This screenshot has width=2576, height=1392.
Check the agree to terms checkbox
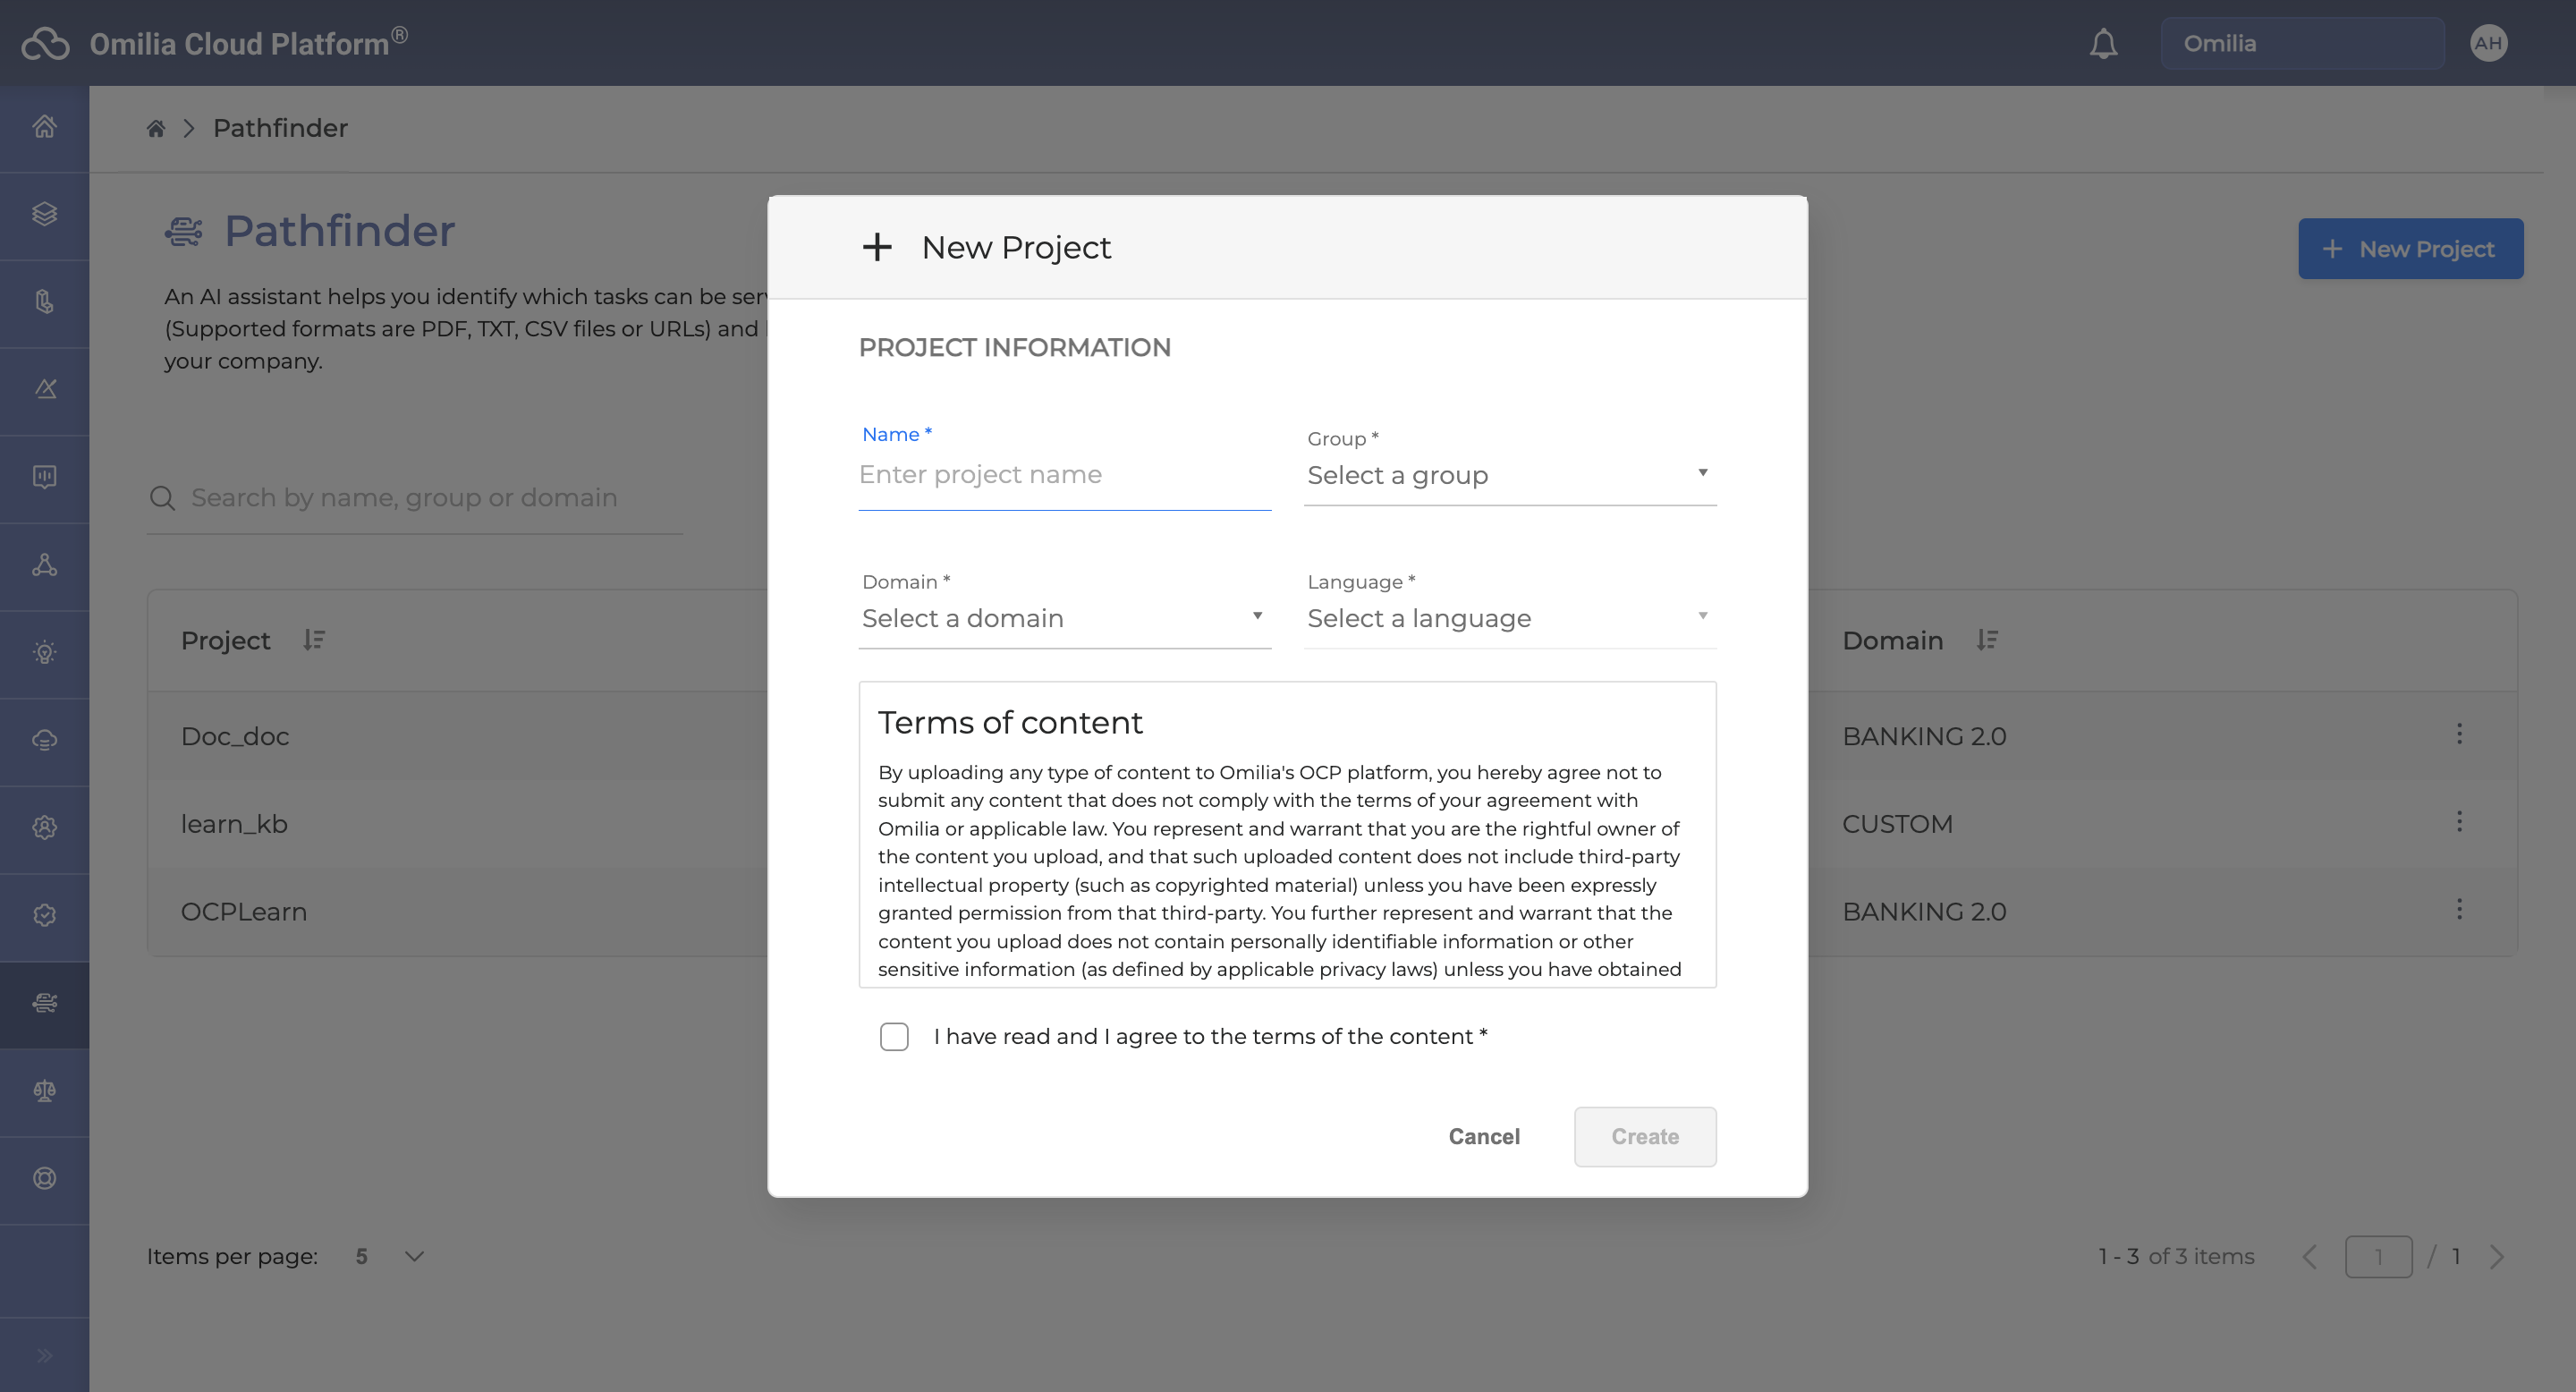pos(894,1037)
